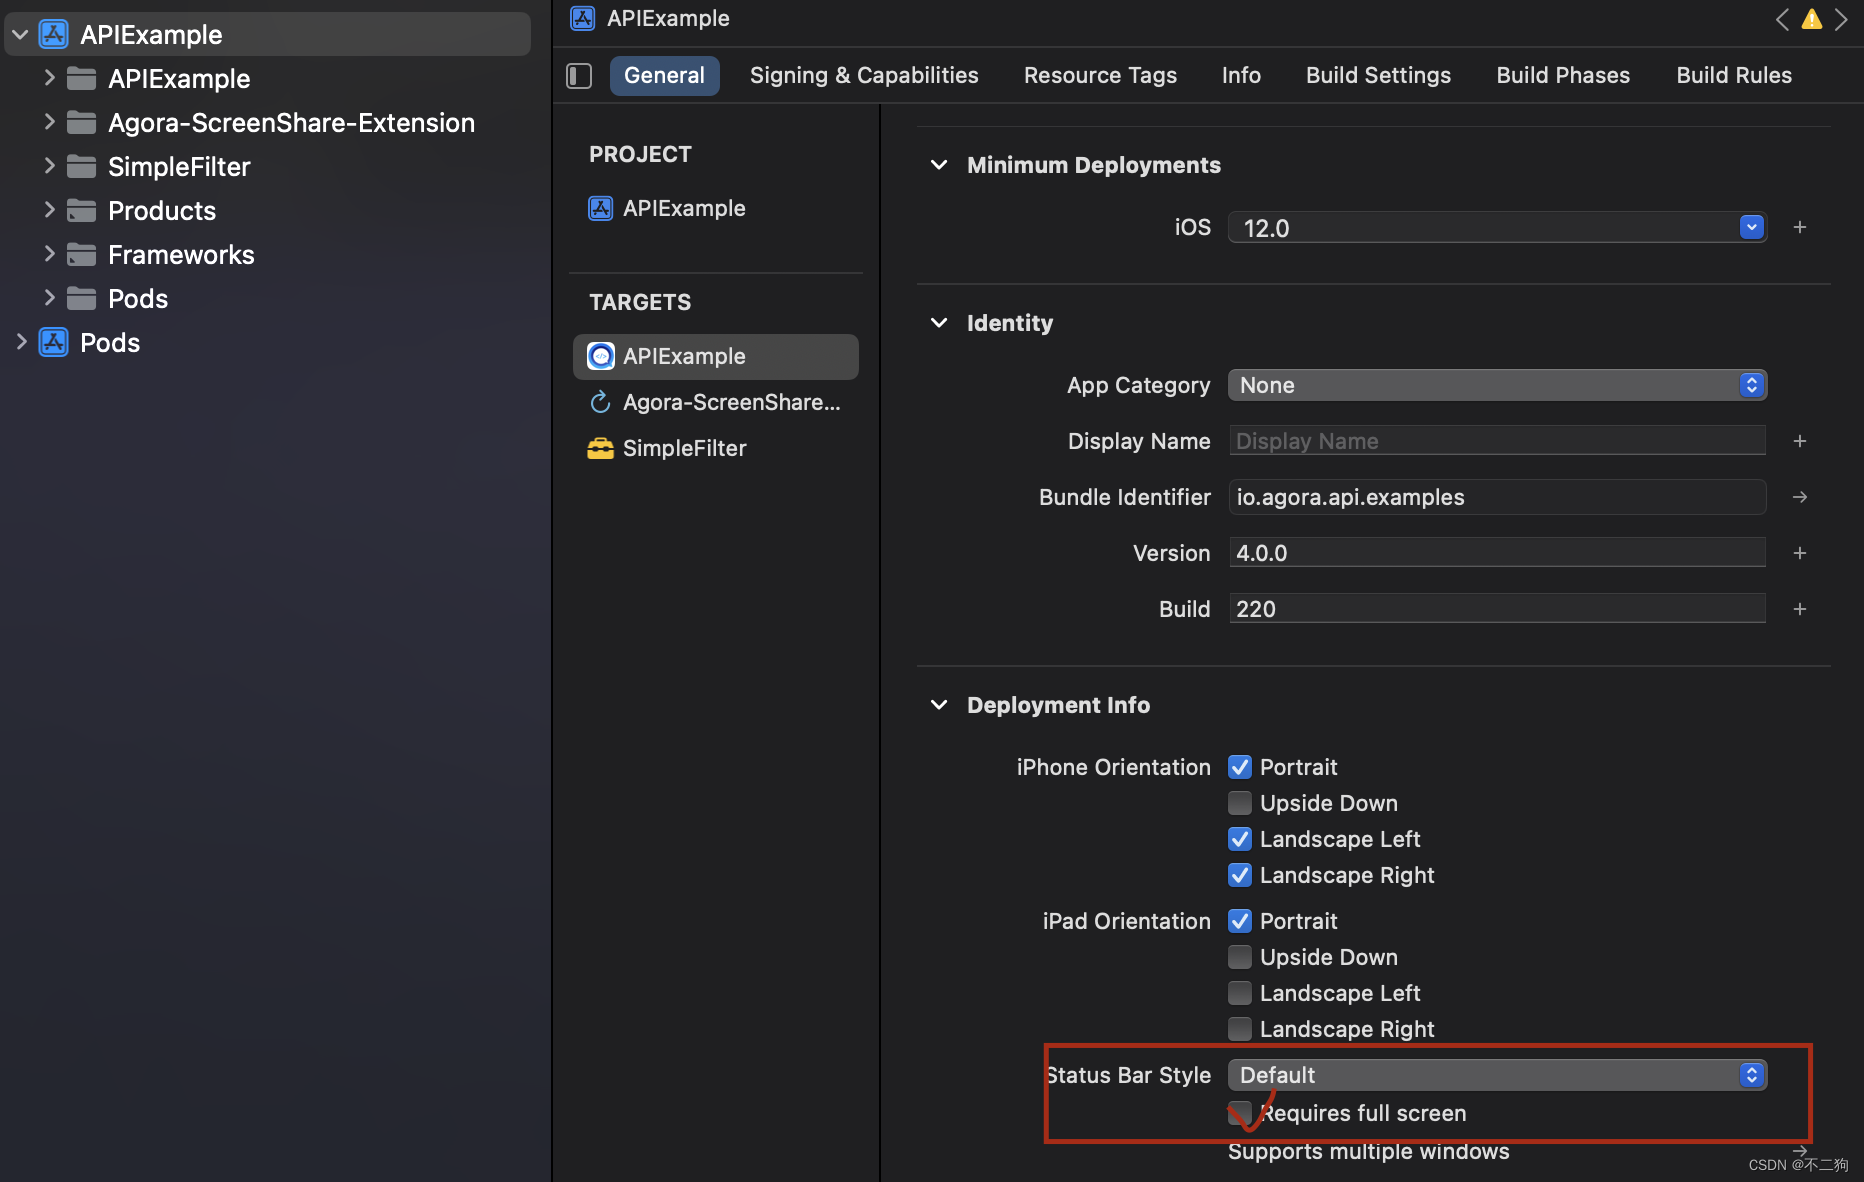Click the SimpleFilter toolbox target icon

[x=600, y=448]
